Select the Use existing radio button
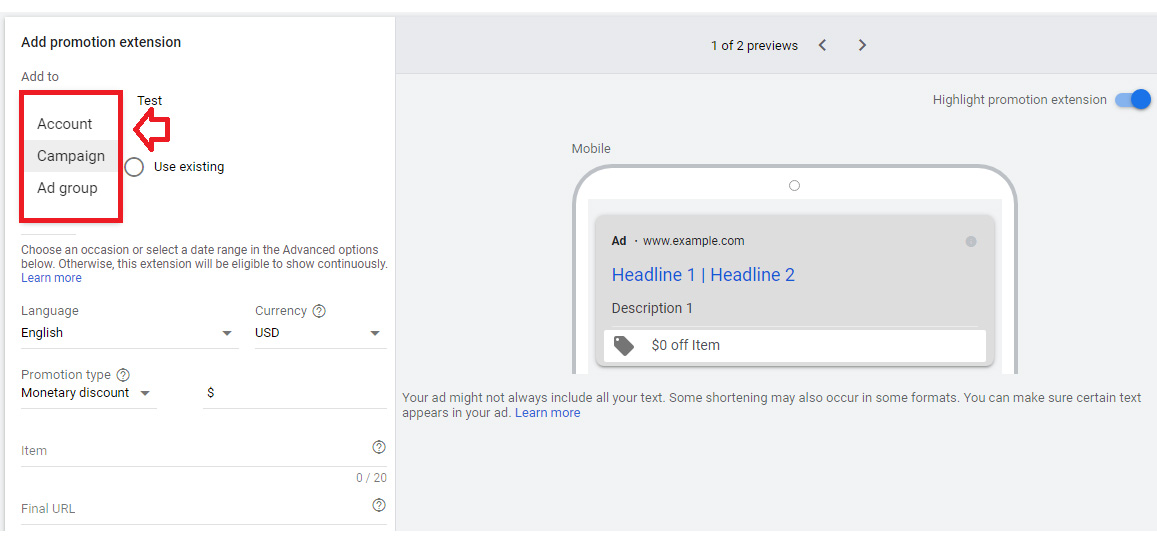Image resolution: width=1157 pixels, height=545 pixels. pyautogui.click(x=134, y=167)
